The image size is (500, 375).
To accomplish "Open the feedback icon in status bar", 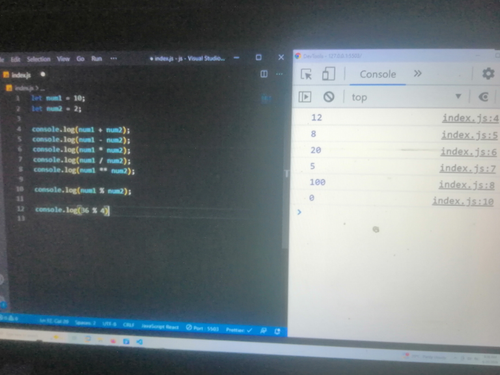I will click(263, 331).
